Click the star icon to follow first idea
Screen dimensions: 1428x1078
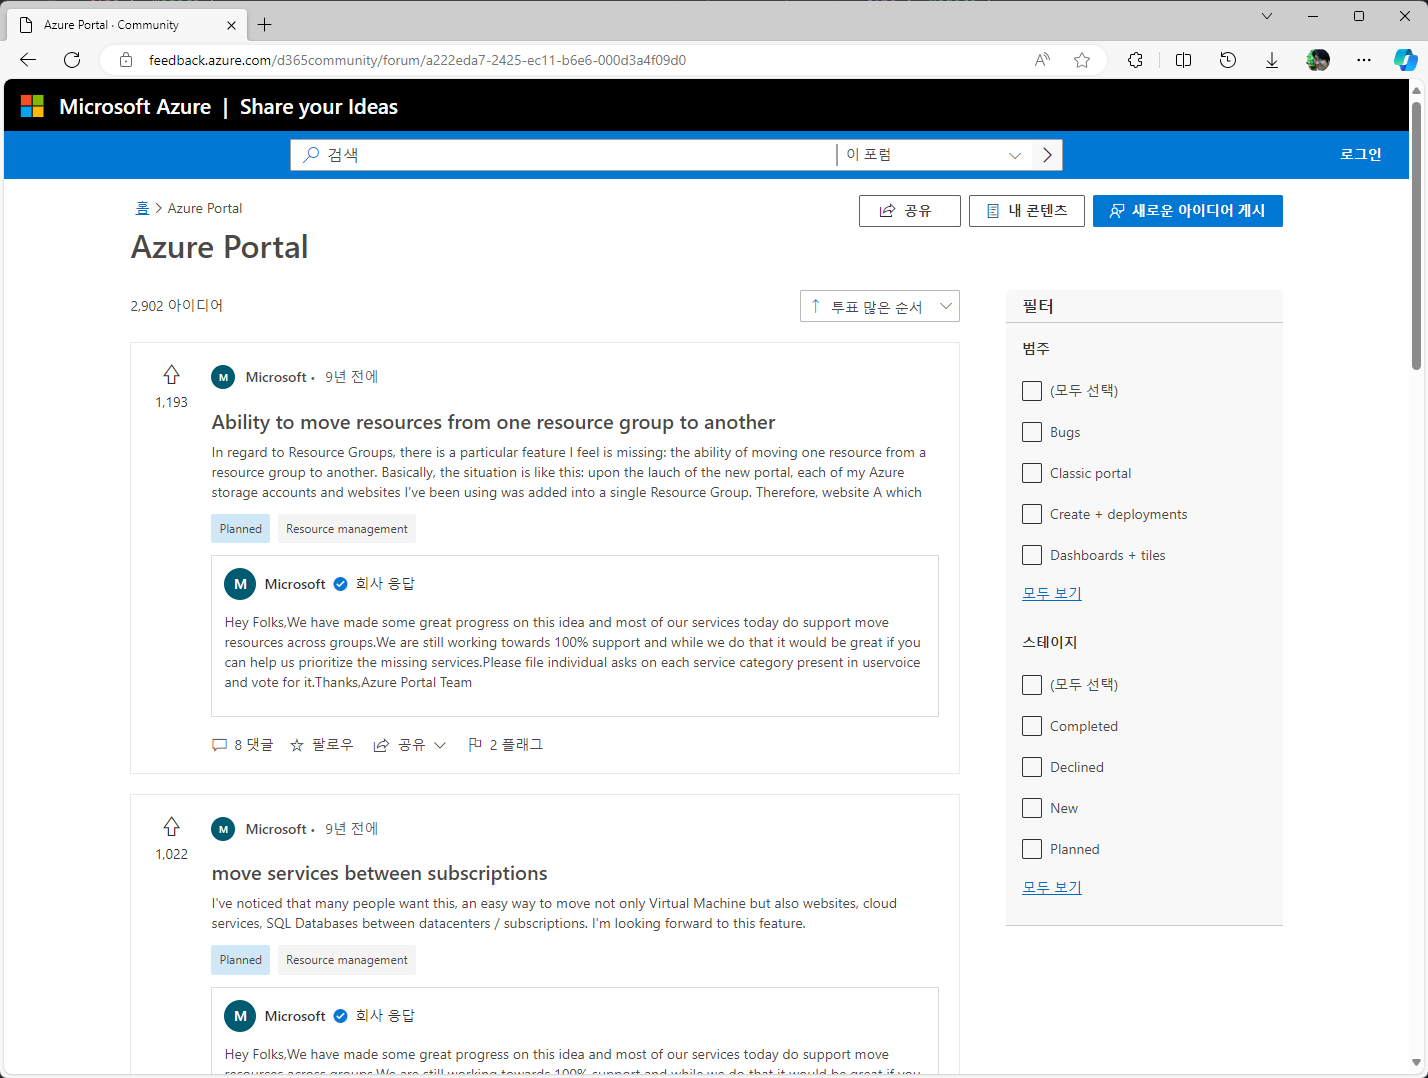coord(297,745)
